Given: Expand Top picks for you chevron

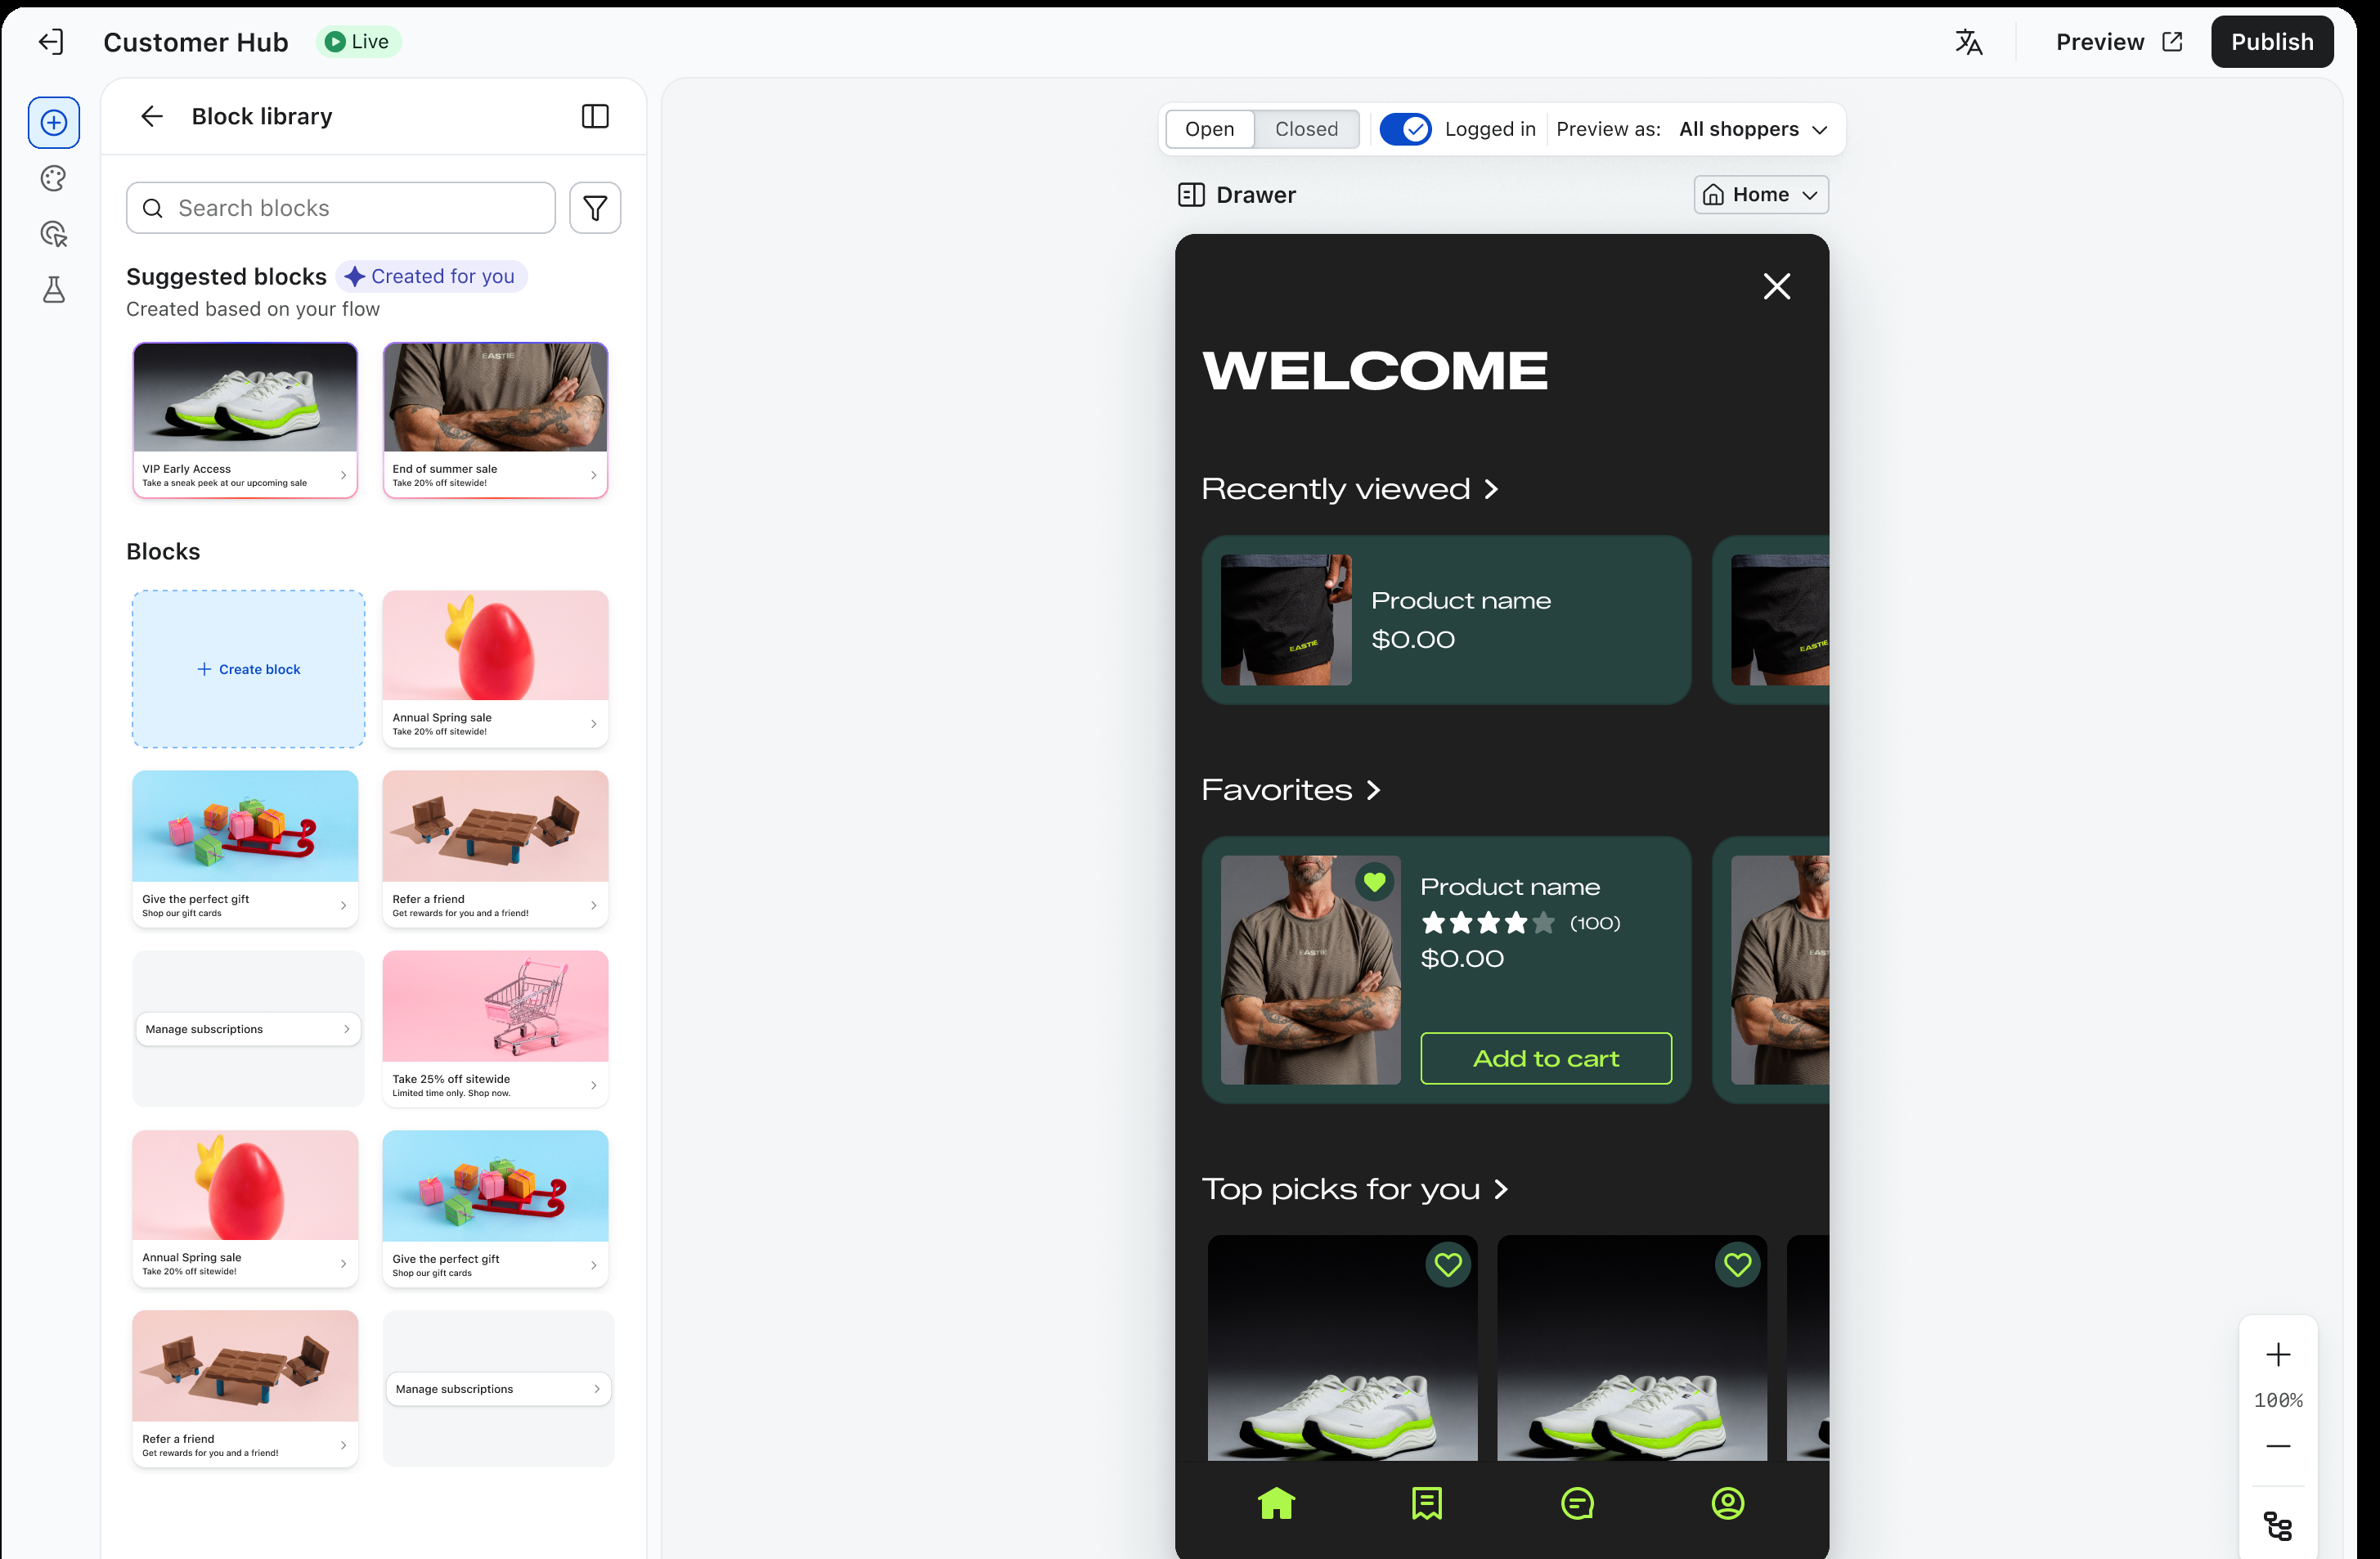Looking at the screenshot, I should [1501, 1189].
